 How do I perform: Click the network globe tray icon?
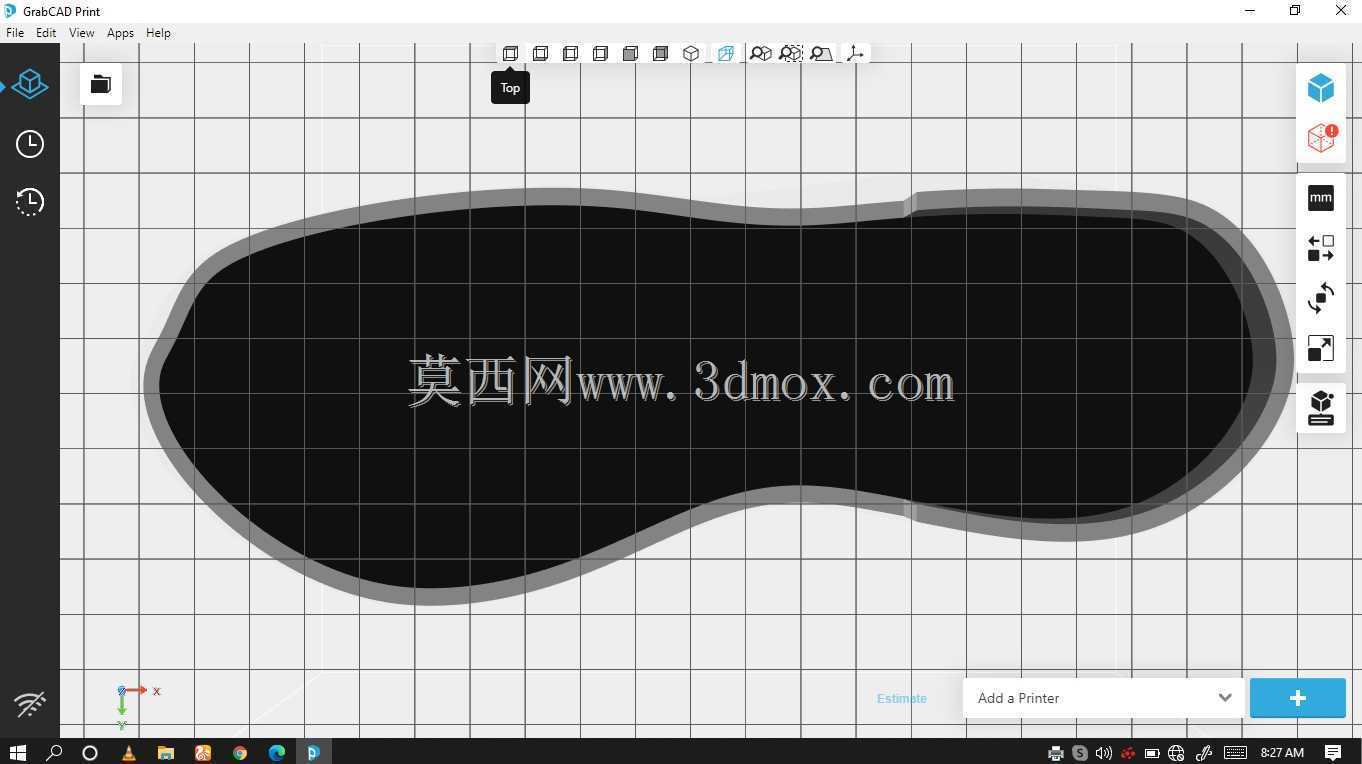click(x=1176, y=753)
